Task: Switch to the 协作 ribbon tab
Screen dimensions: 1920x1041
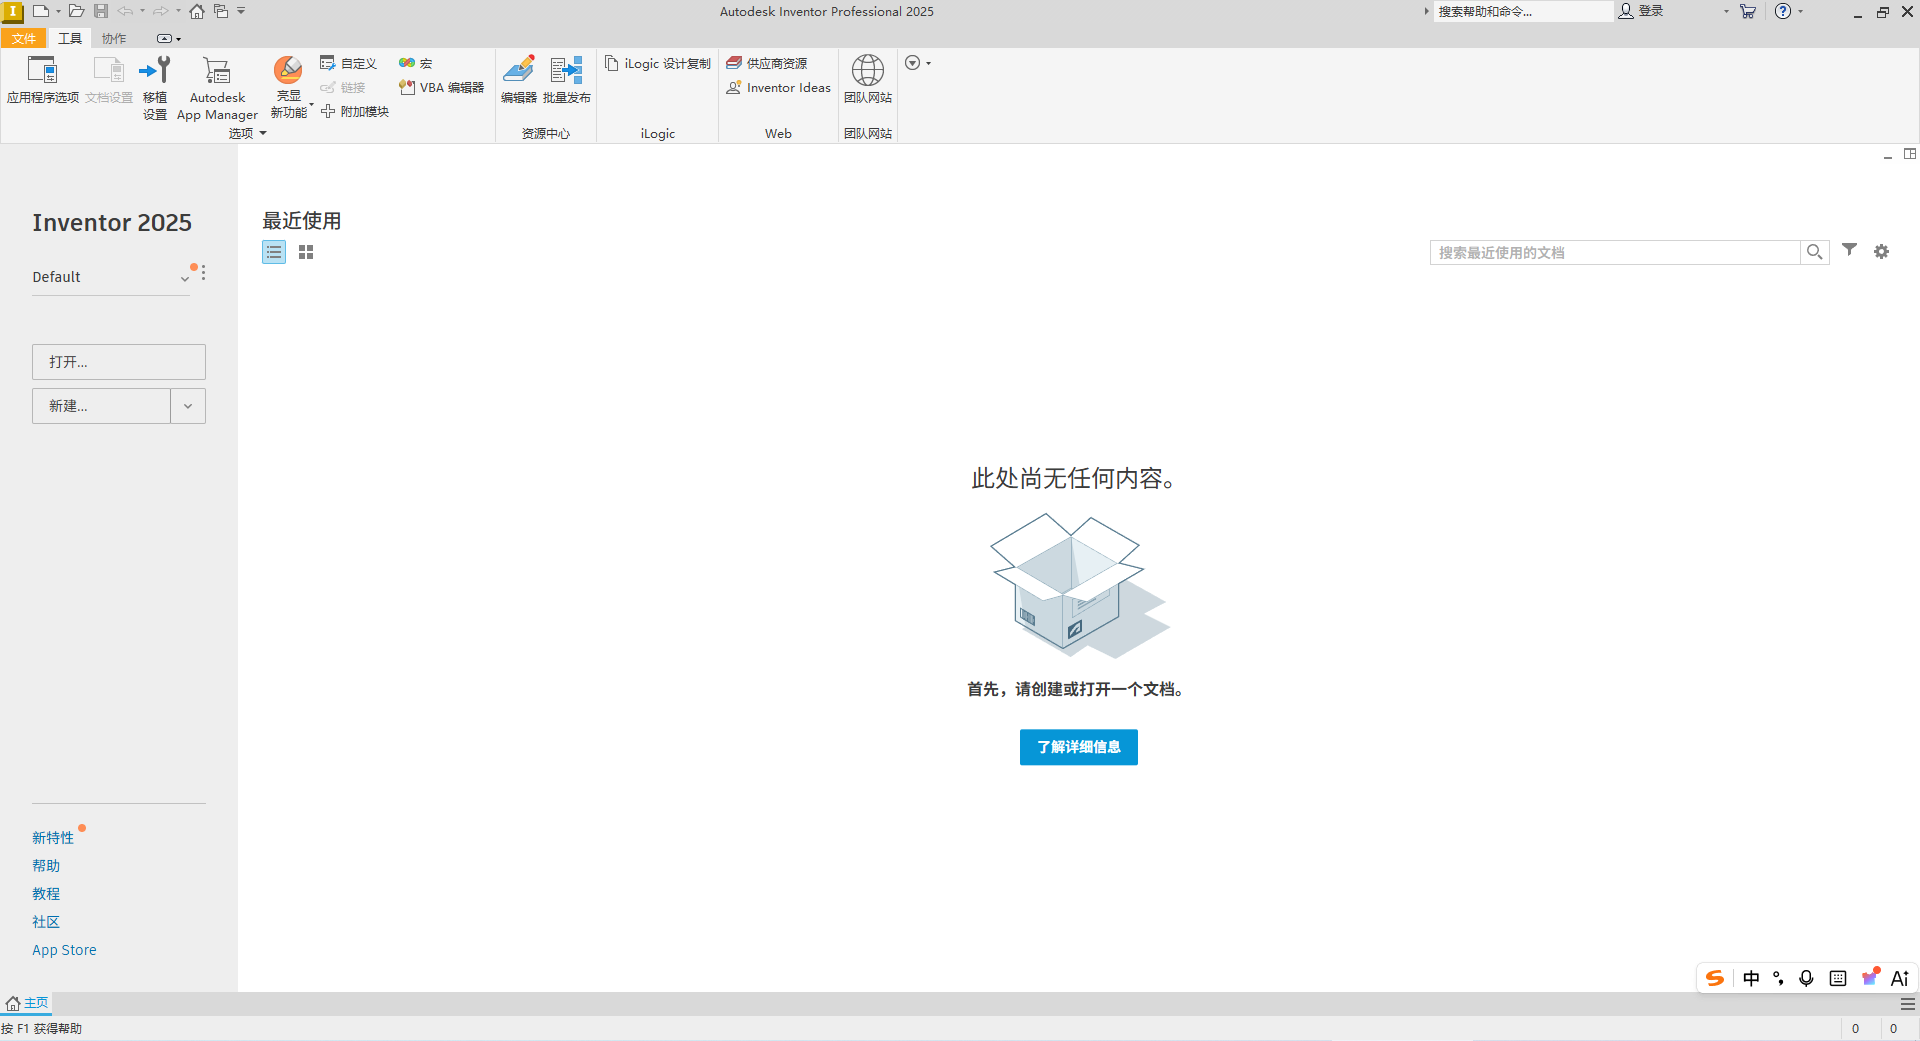Action: pos(113,38)
